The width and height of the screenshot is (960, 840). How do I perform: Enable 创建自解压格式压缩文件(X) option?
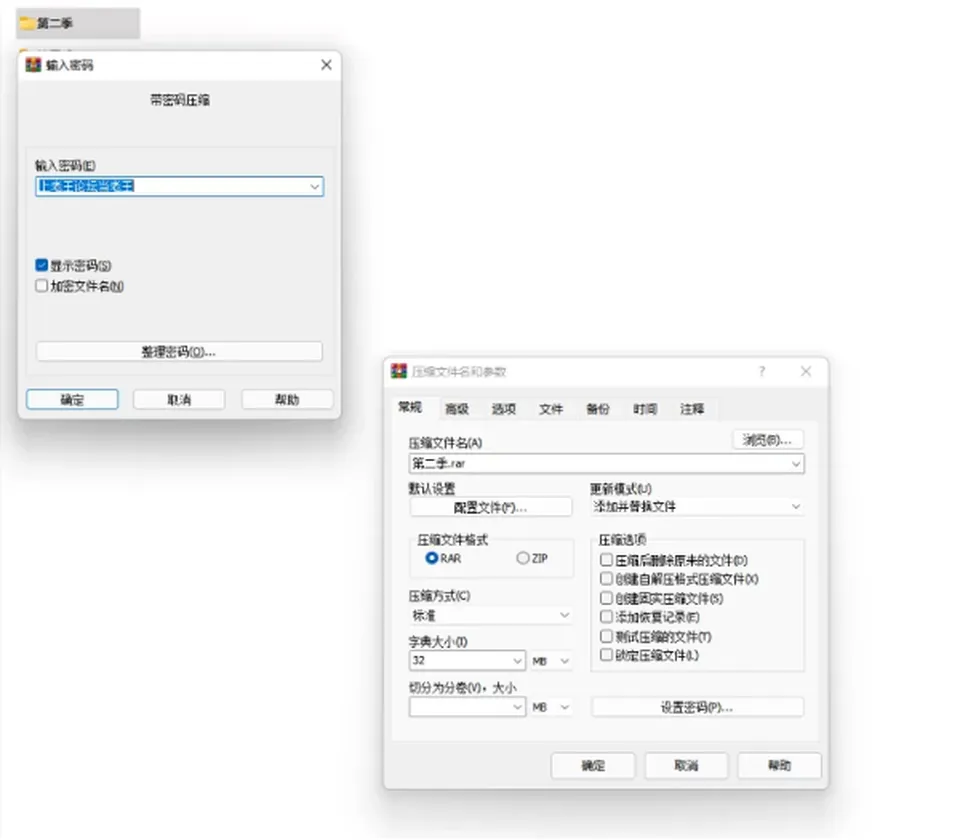point(606,579)
